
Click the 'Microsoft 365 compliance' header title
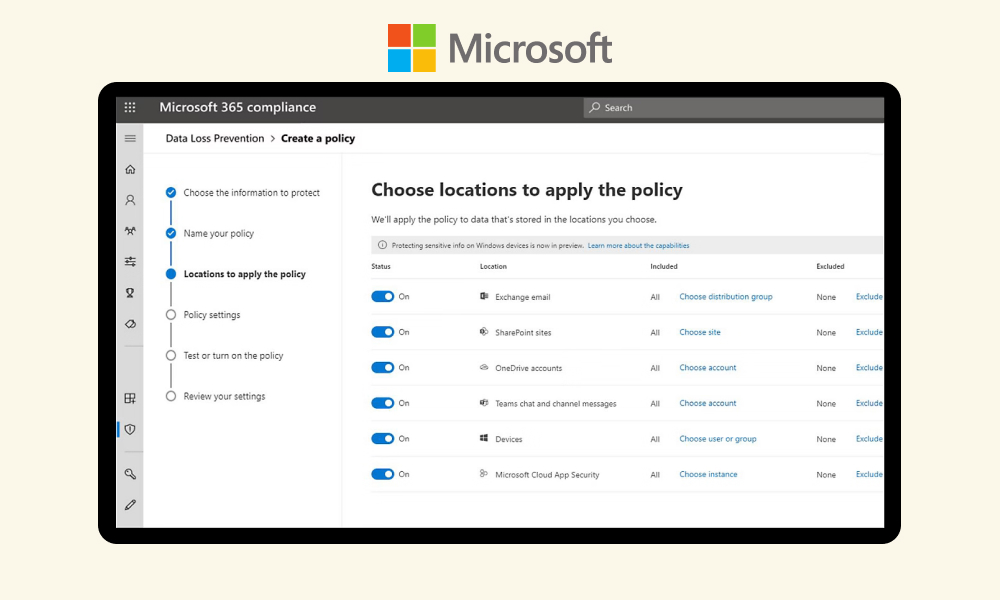point(237,107)
